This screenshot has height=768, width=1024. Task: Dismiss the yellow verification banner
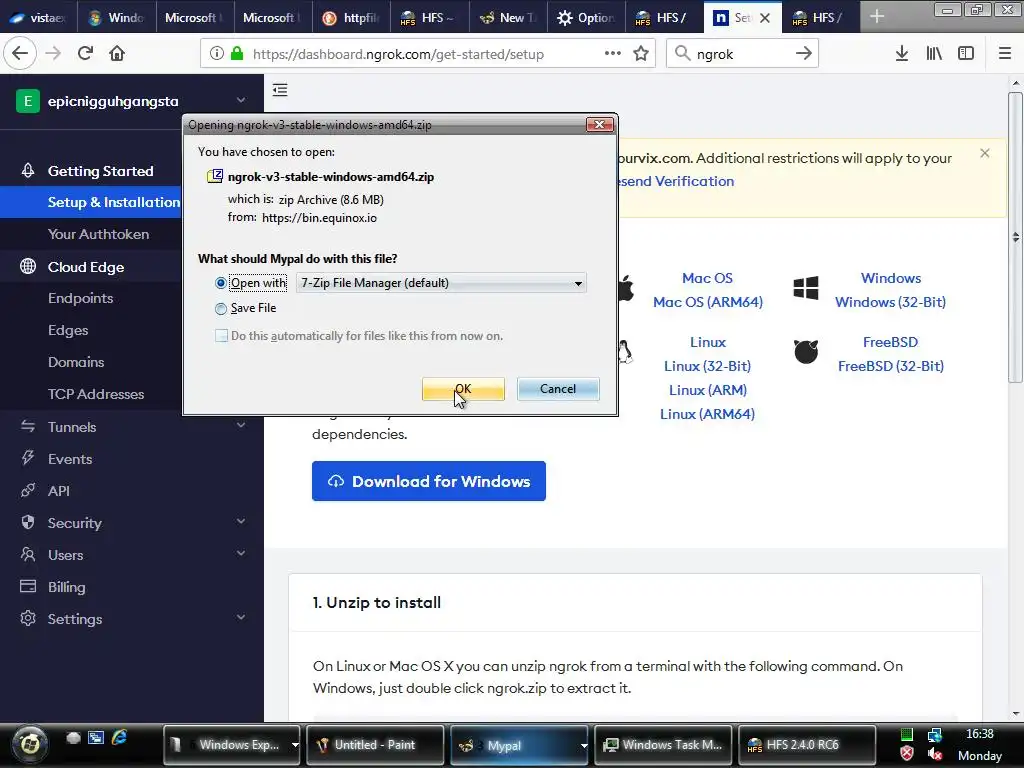985,153
